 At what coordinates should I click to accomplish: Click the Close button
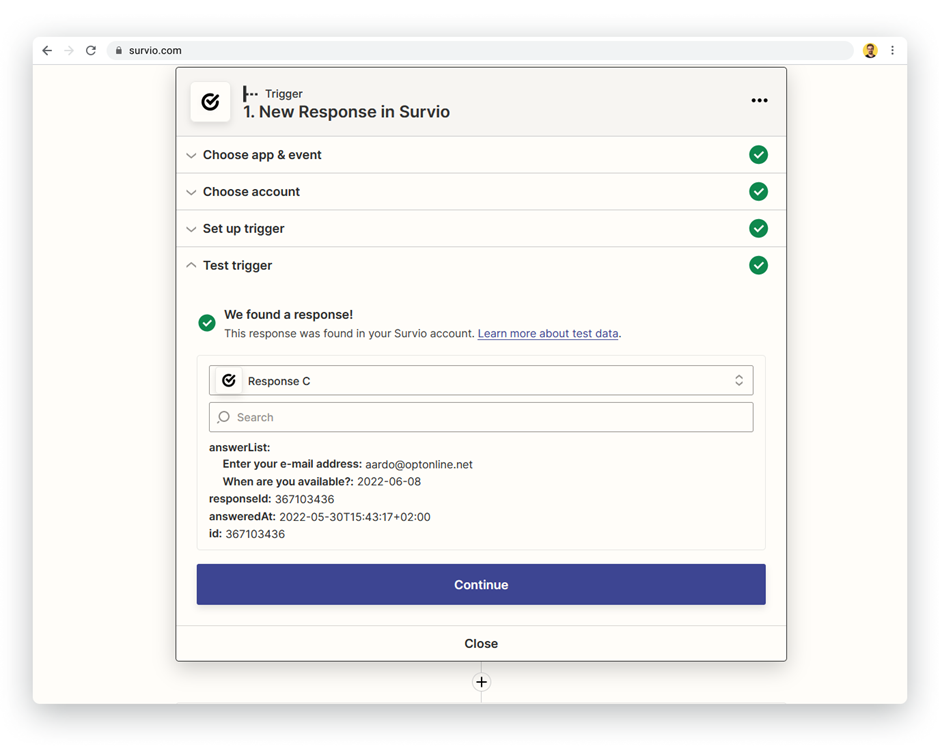coord(481,643)
